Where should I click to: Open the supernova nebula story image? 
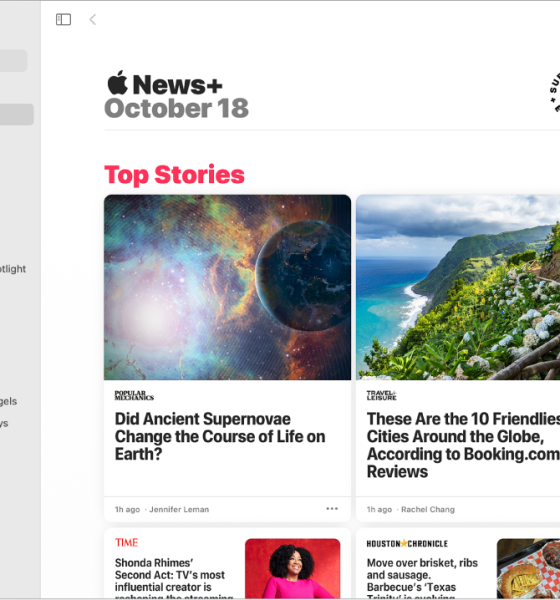click(x=227, y=287)
